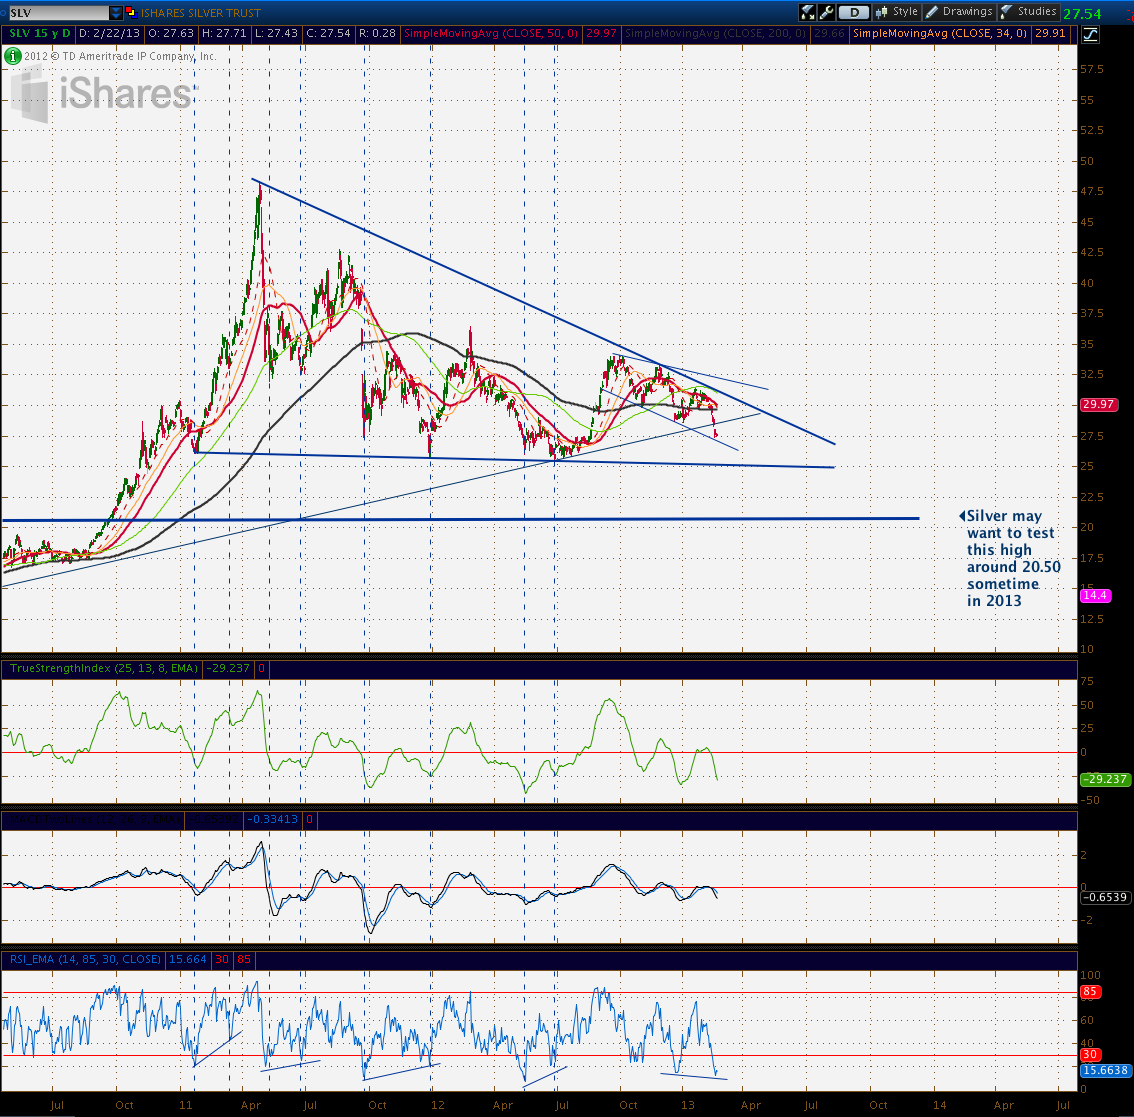Open chart settings wrench icon

[x=827, y=12]
